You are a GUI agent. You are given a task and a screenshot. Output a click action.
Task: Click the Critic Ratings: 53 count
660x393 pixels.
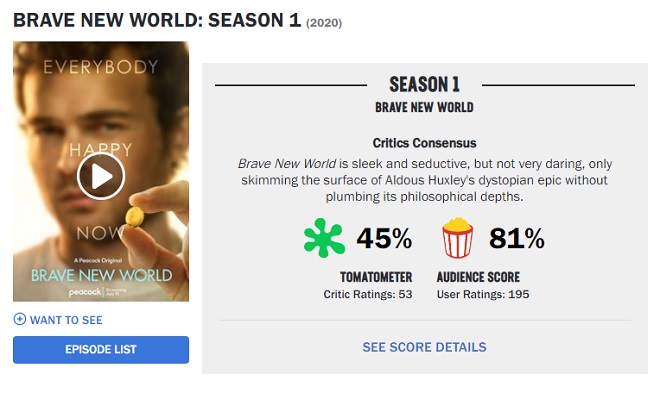click(x=367, y=294)
